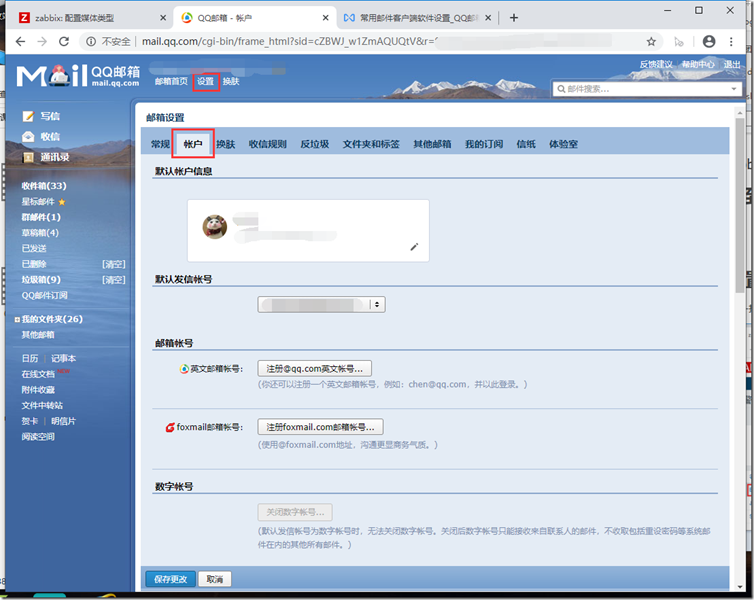This screenshot has height=600, width=754.
Task: Click the 退出 logout link
Action: point(732,64)
